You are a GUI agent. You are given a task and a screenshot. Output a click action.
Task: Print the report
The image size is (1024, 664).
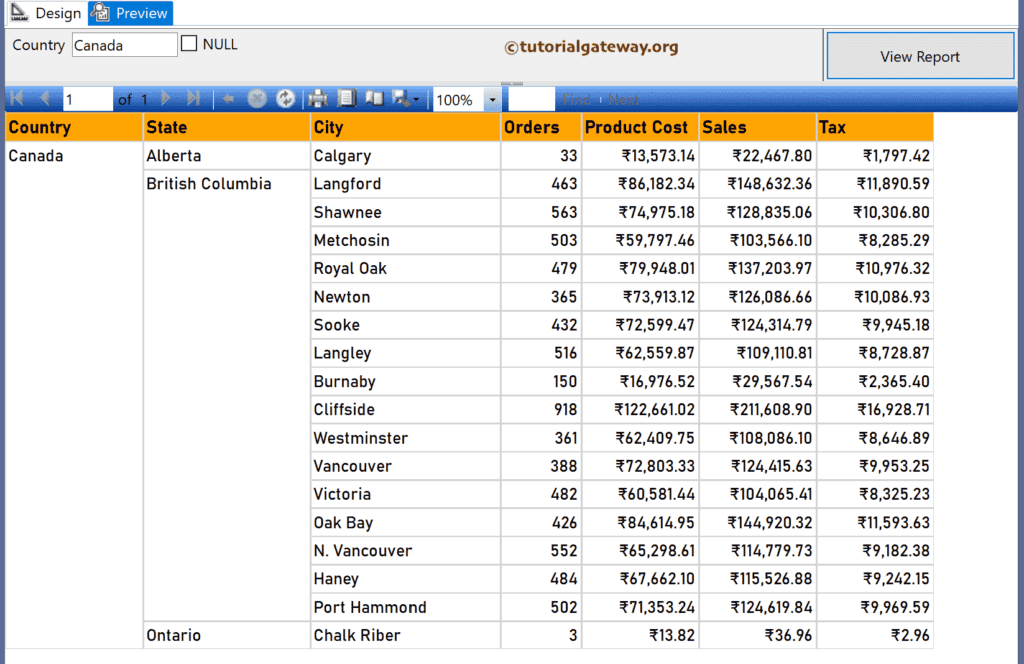point(318,98)
